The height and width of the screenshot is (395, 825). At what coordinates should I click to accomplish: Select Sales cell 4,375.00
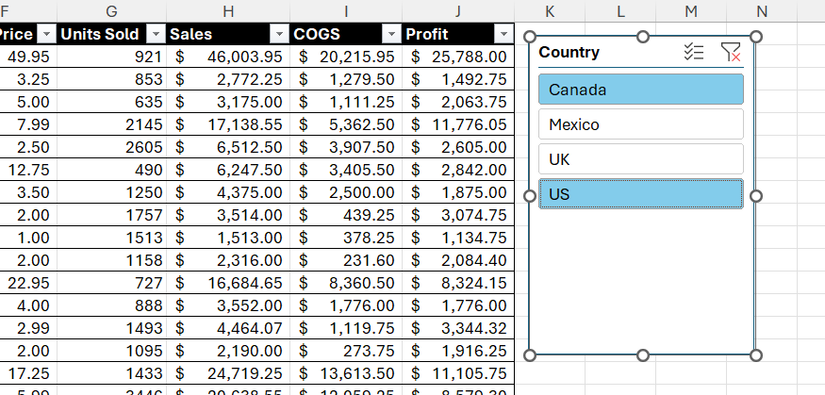coord(228,193)
